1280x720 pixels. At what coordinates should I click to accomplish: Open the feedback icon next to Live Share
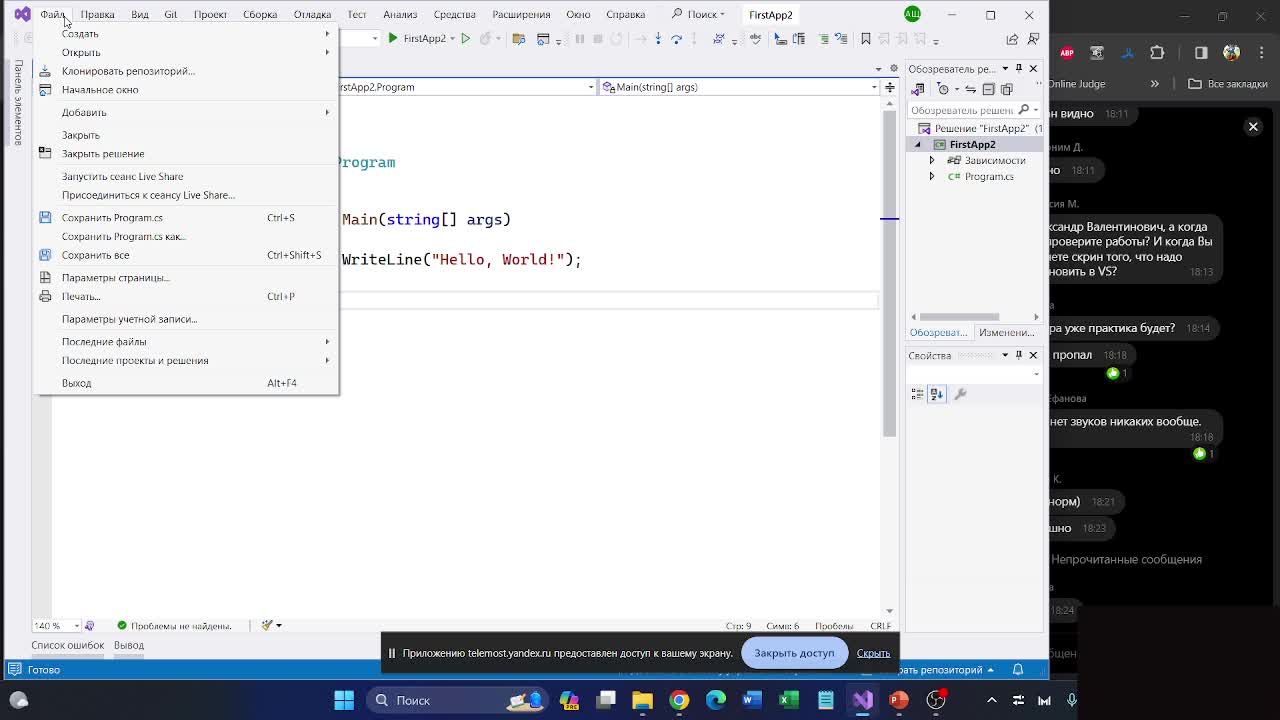[1034, 38]
